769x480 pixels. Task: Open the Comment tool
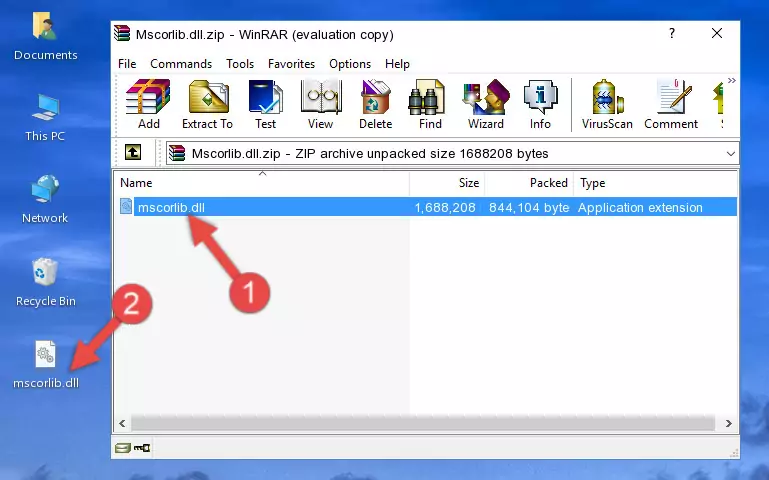point(671,104)
